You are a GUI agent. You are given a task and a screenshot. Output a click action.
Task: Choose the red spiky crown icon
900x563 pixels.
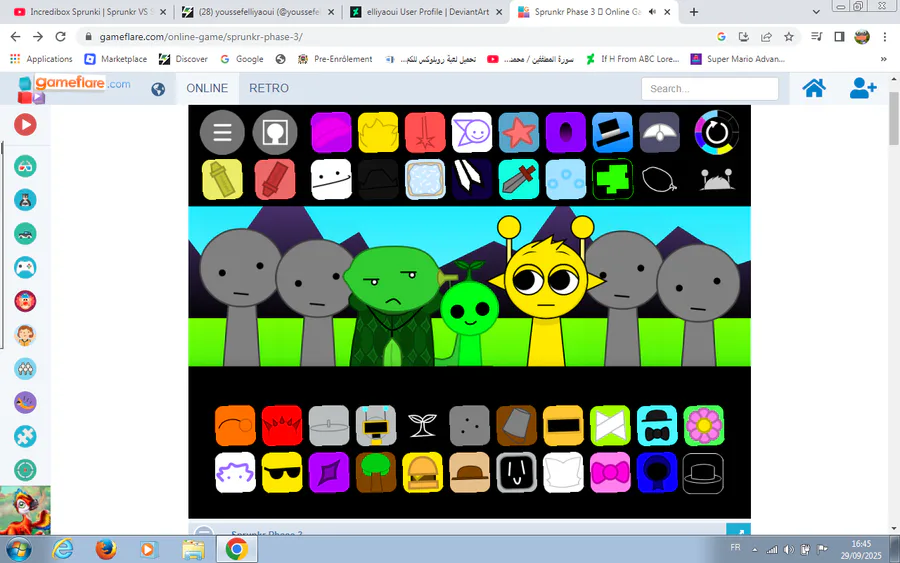(282, 426)
